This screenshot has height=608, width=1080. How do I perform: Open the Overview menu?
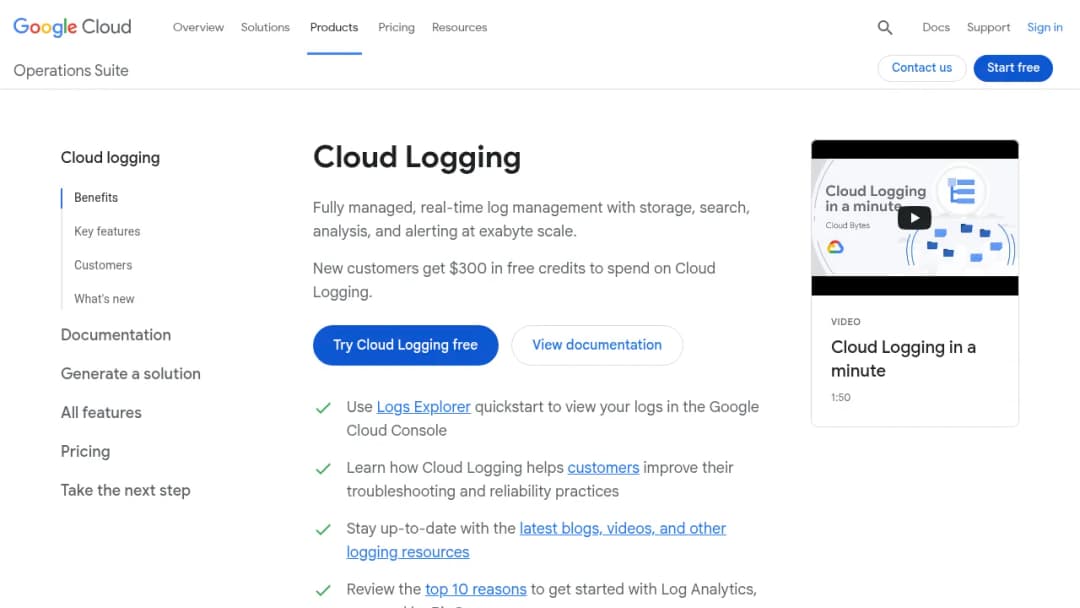click(x=198, y=28)
